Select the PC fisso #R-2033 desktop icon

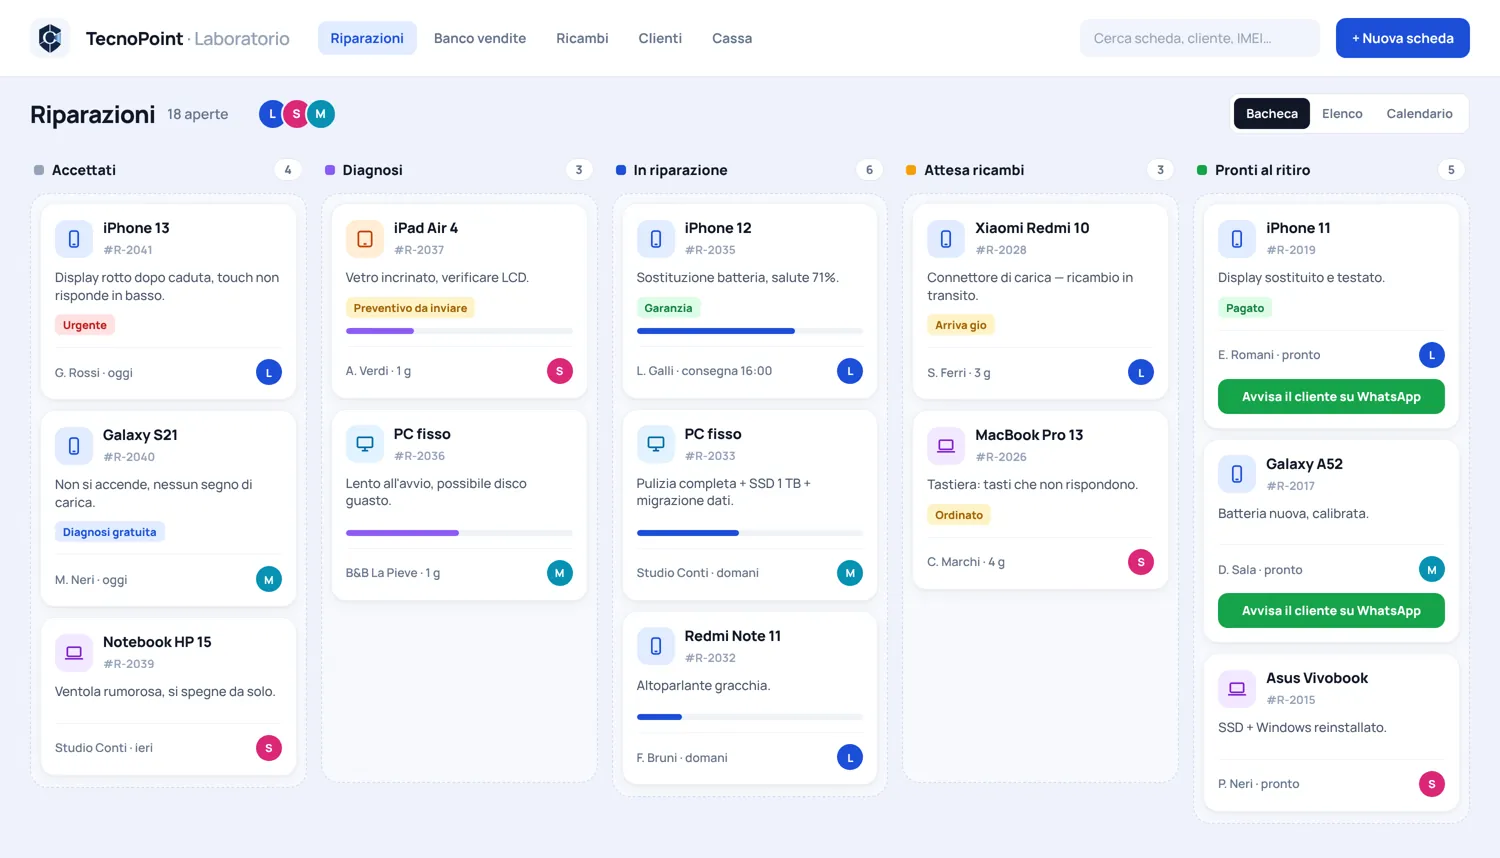(x=656, y=445)
